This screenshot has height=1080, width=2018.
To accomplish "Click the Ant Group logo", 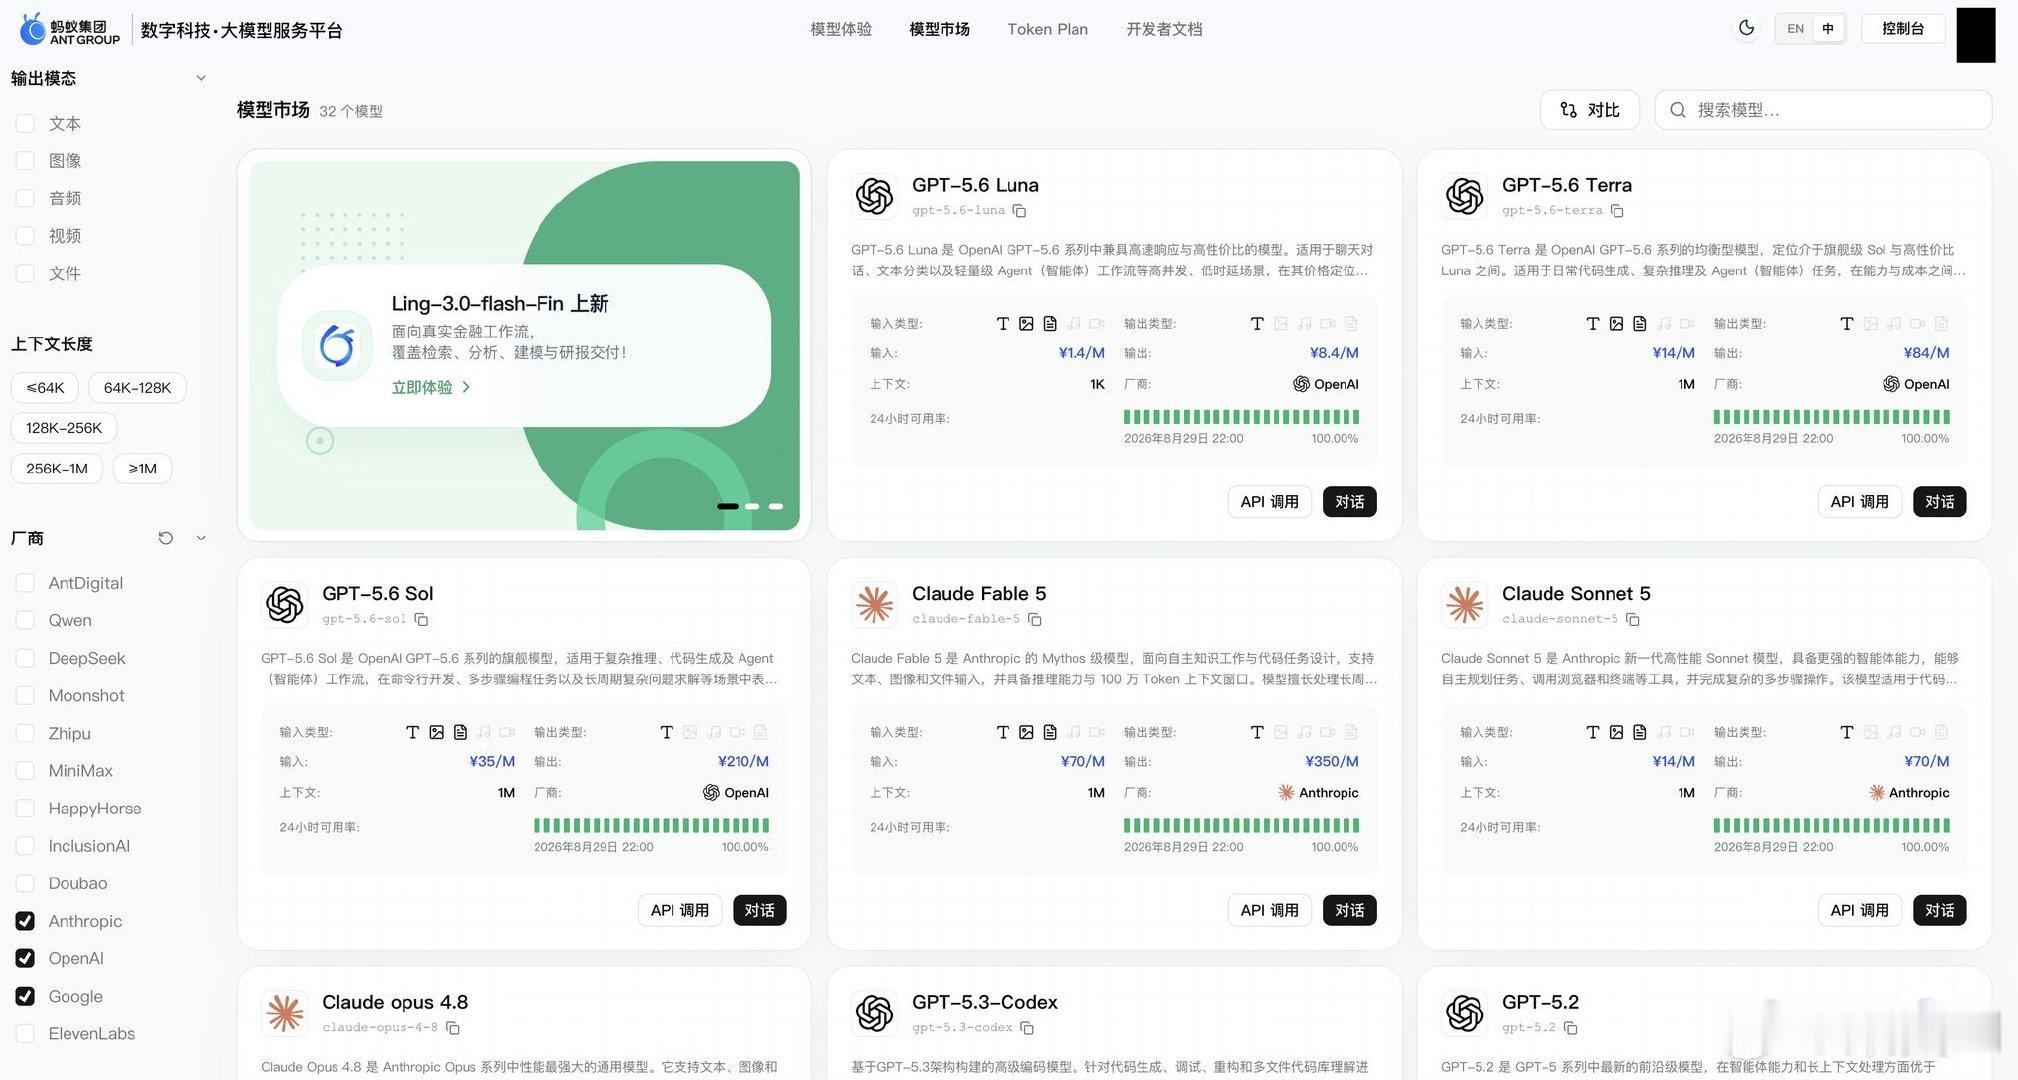I will coord(70,30).
